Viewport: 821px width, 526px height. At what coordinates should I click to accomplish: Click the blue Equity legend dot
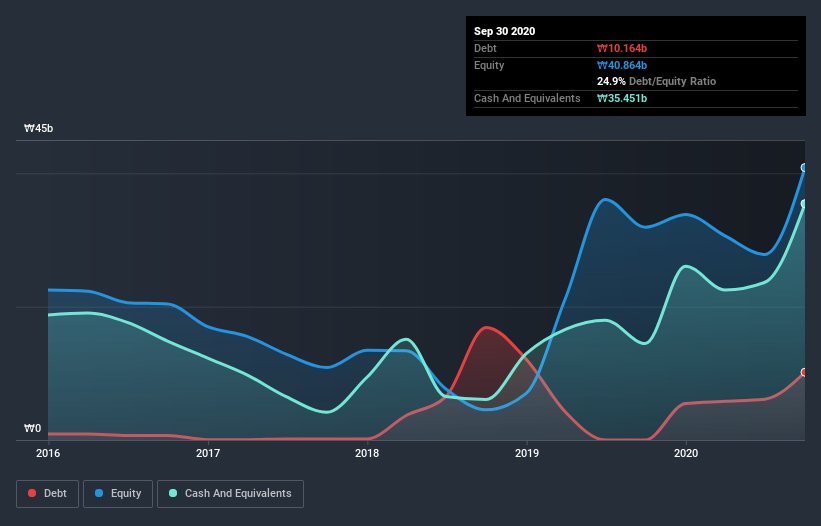coord(99,493)
